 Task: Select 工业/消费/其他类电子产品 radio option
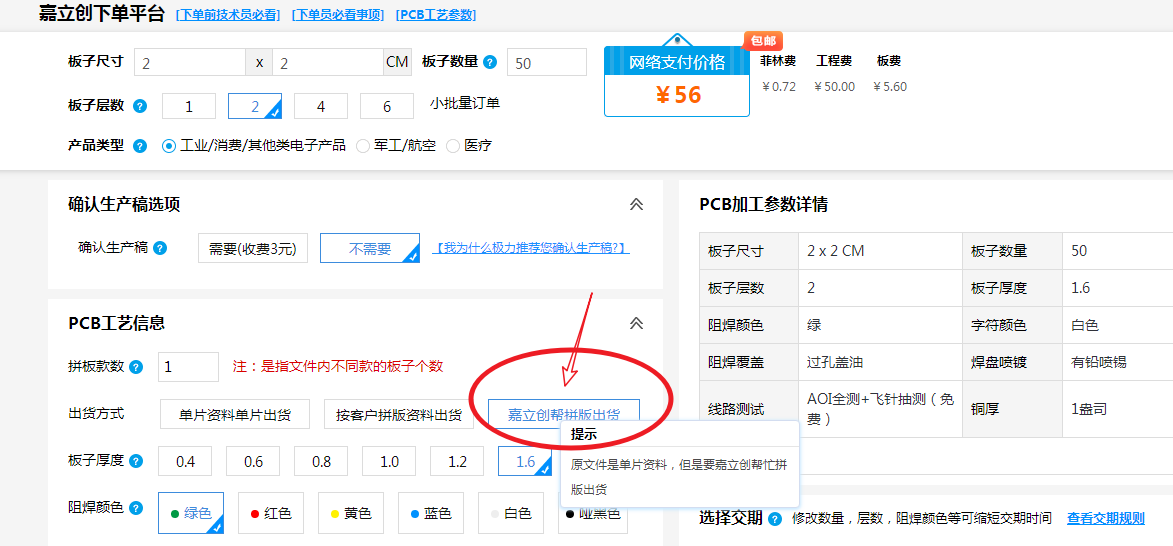coord(169,146)
